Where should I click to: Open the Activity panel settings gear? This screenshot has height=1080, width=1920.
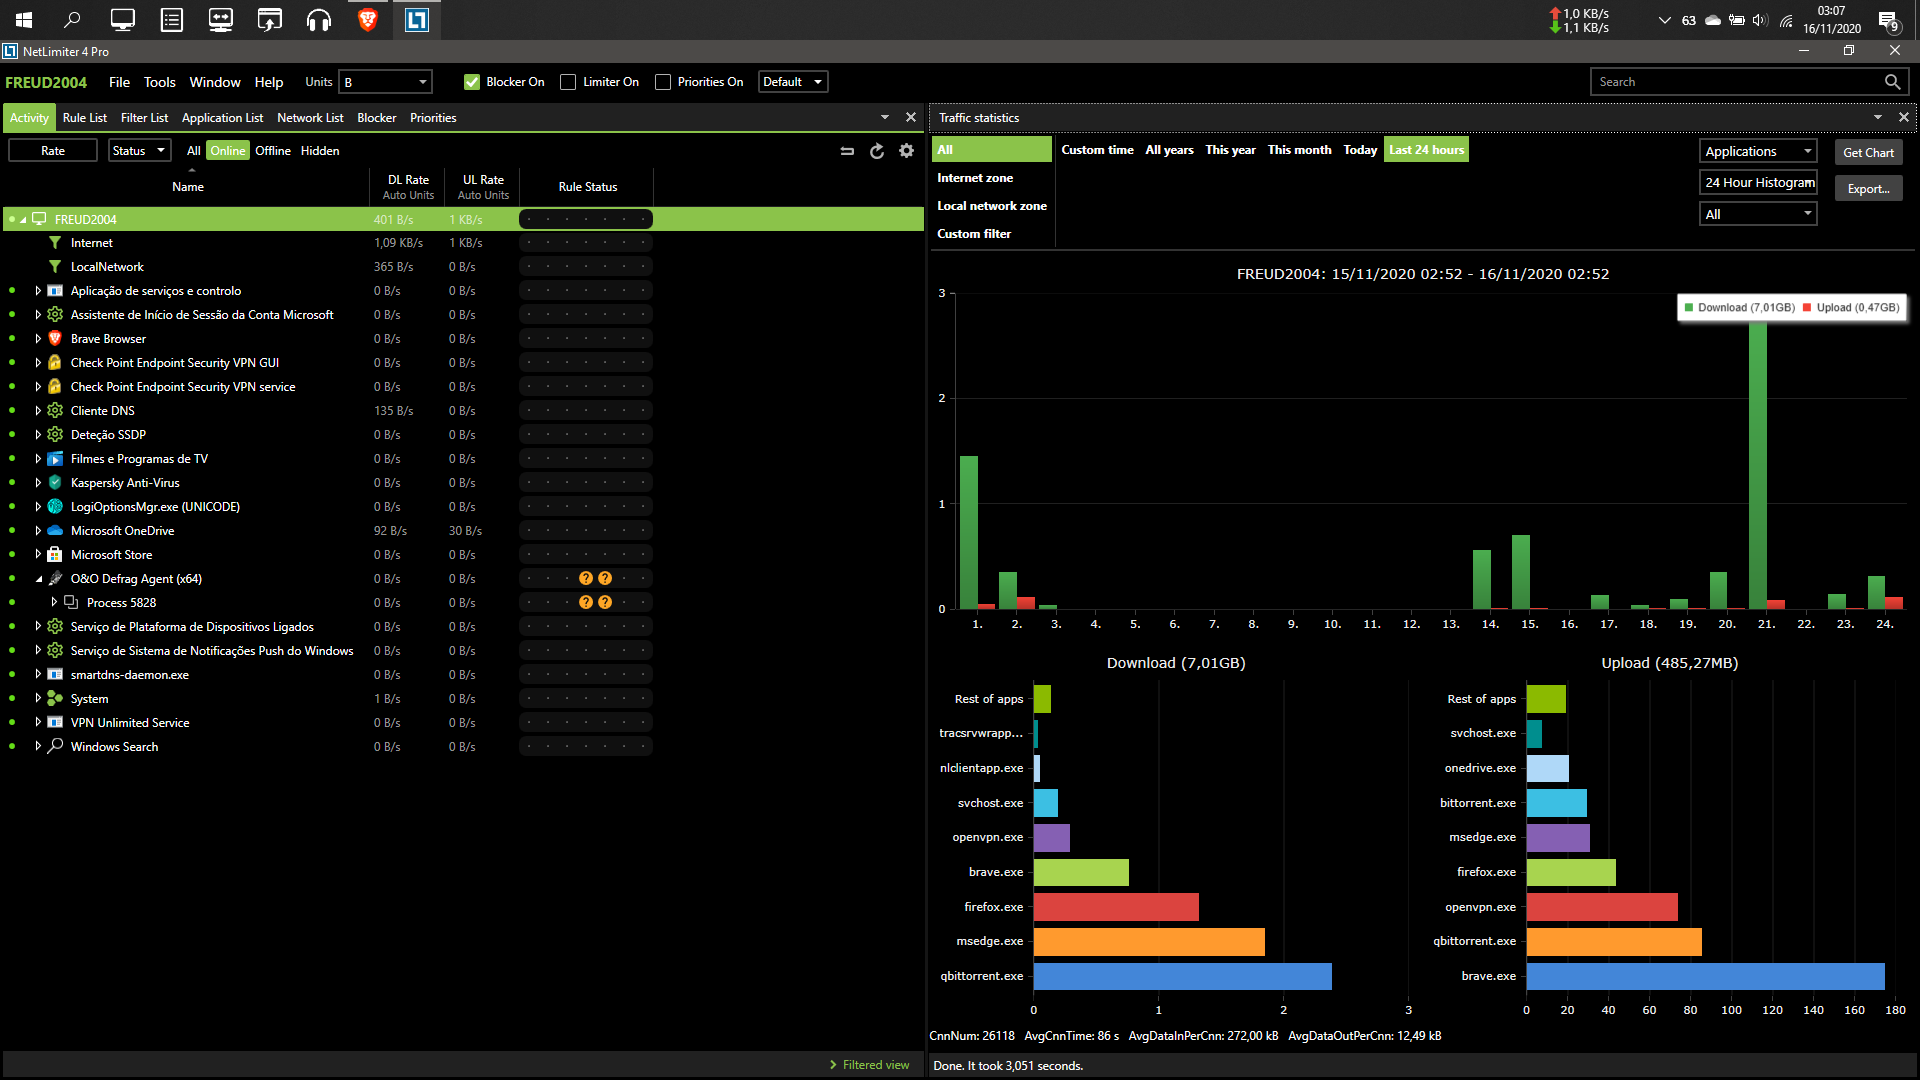pos(906,151)
